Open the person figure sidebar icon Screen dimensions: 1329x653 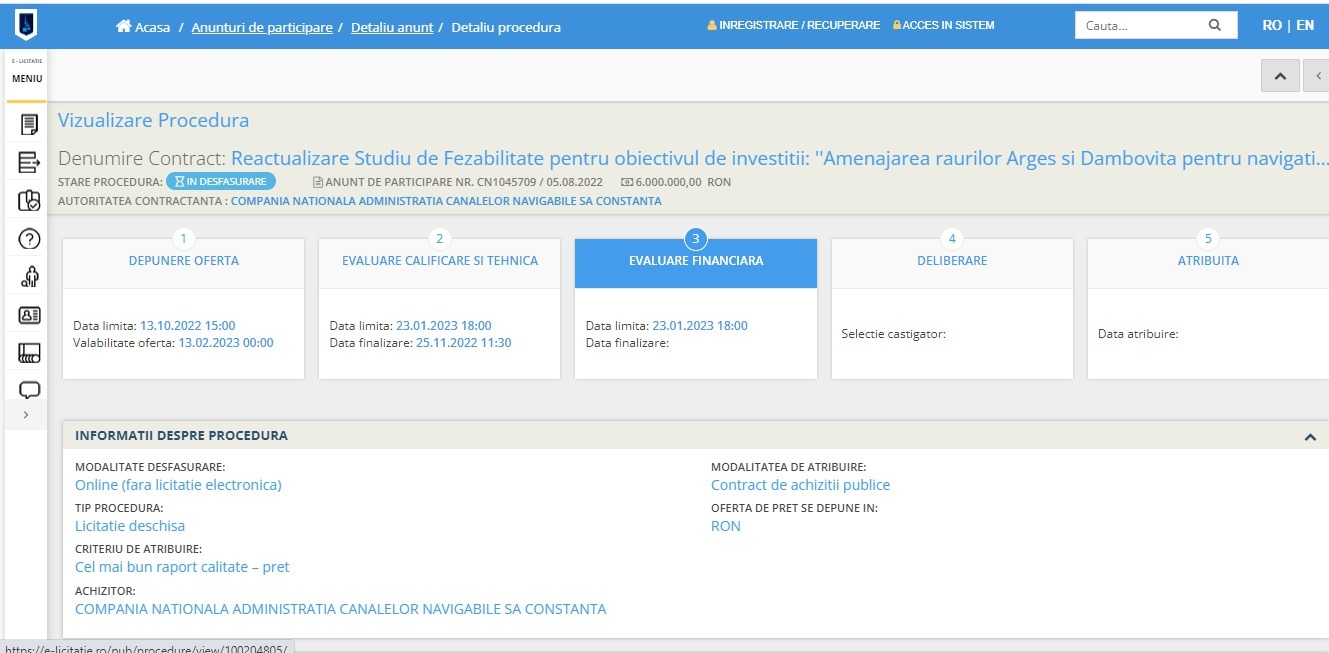pos(29,277)
